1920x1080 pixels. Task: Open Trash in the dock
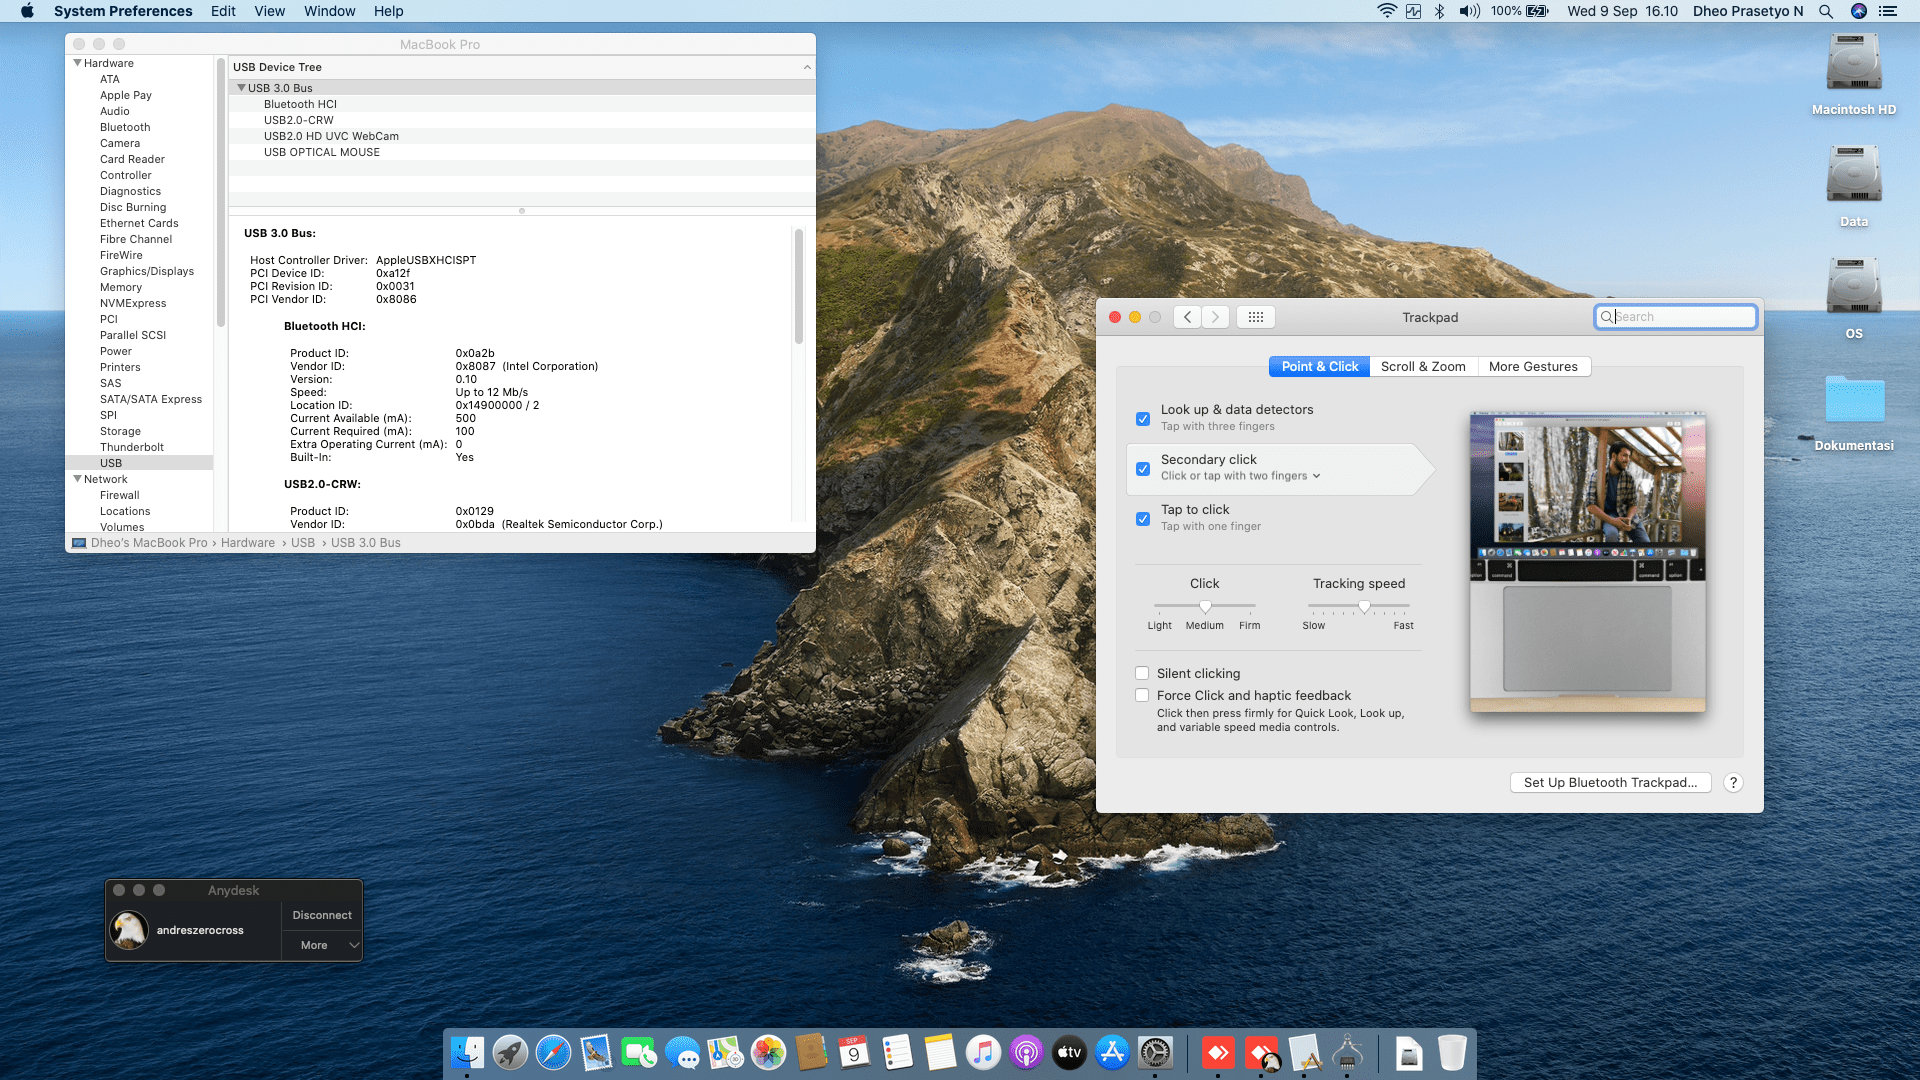tap(1452, 1052)
